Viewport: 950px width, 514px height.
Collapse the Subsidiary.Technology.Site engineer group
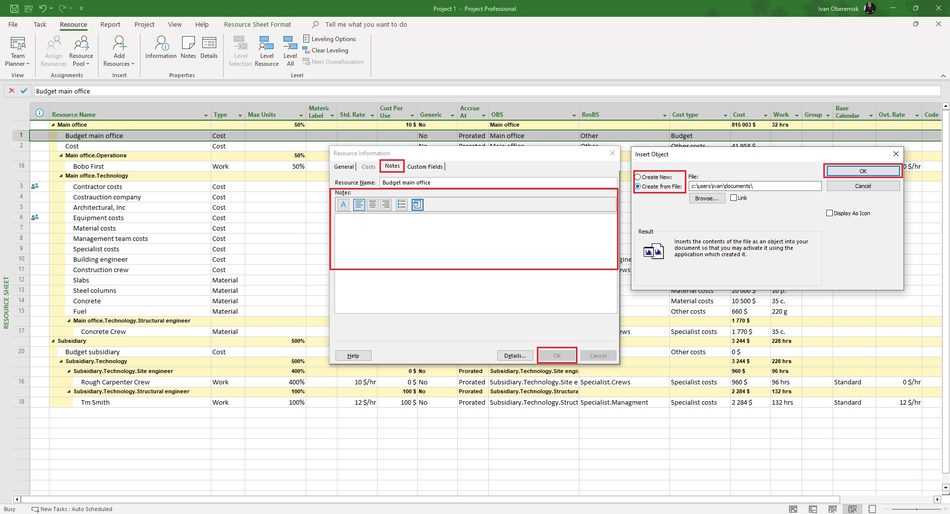(x=69, y=372)
